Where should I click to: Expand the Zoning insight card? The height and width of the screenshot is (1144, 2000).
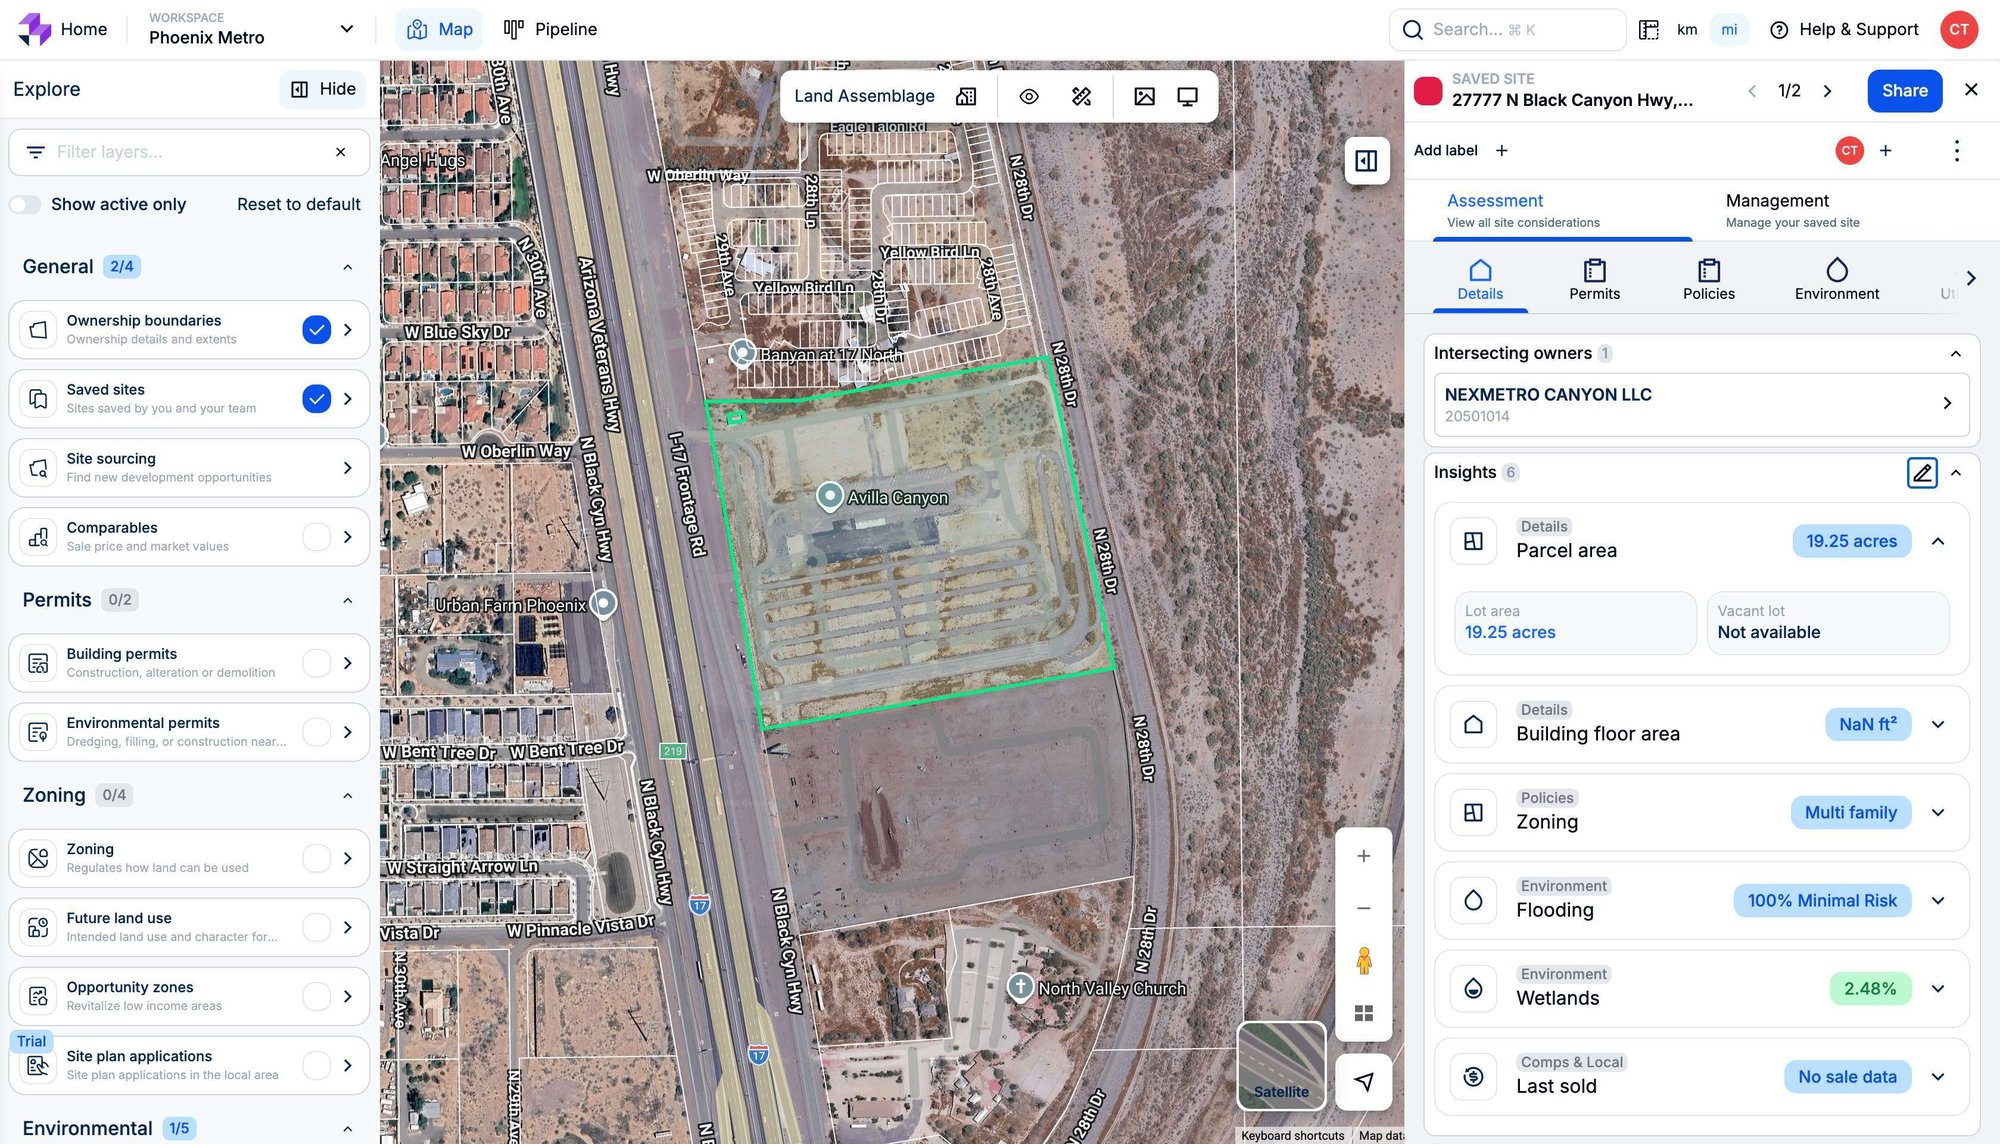(x=1937, y=812)
